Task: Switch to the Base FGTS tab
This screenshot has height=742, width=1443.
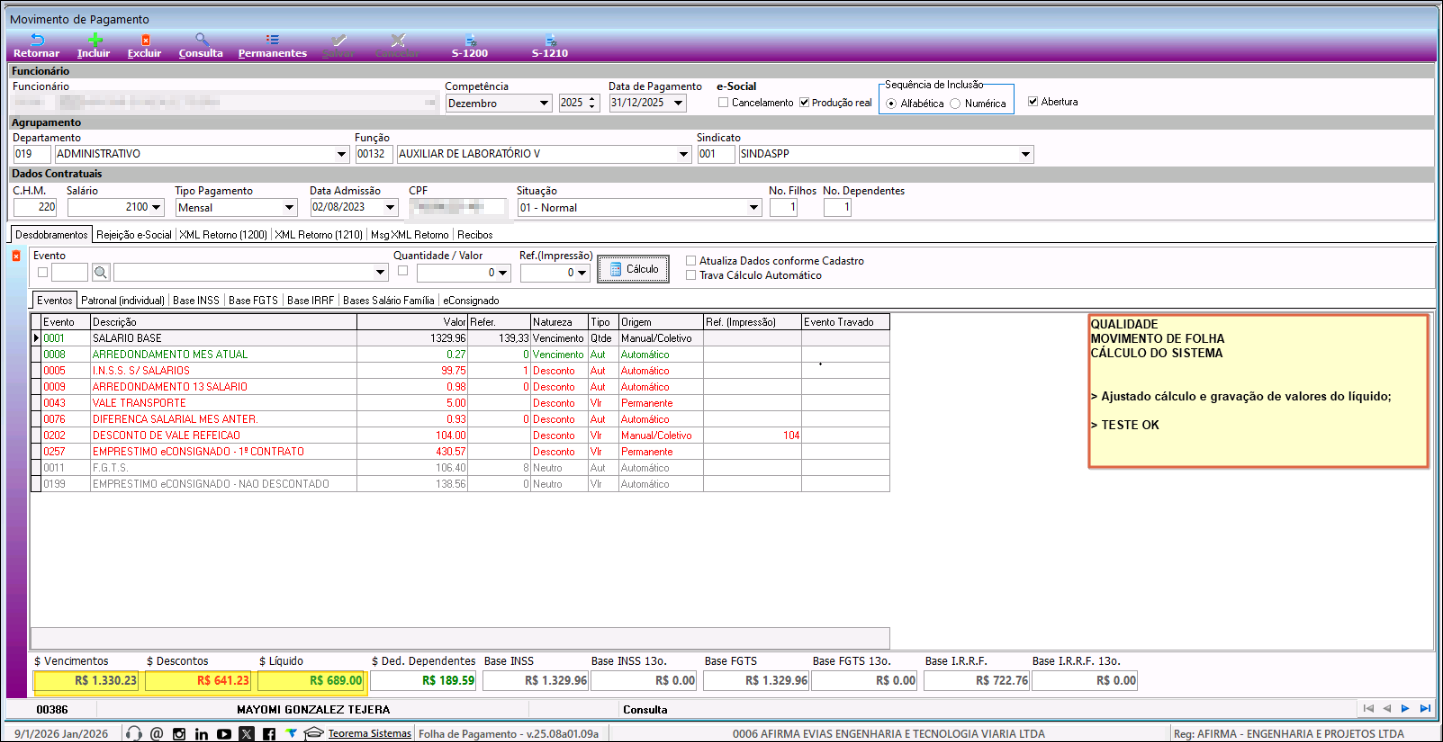Action: (254, 300)
